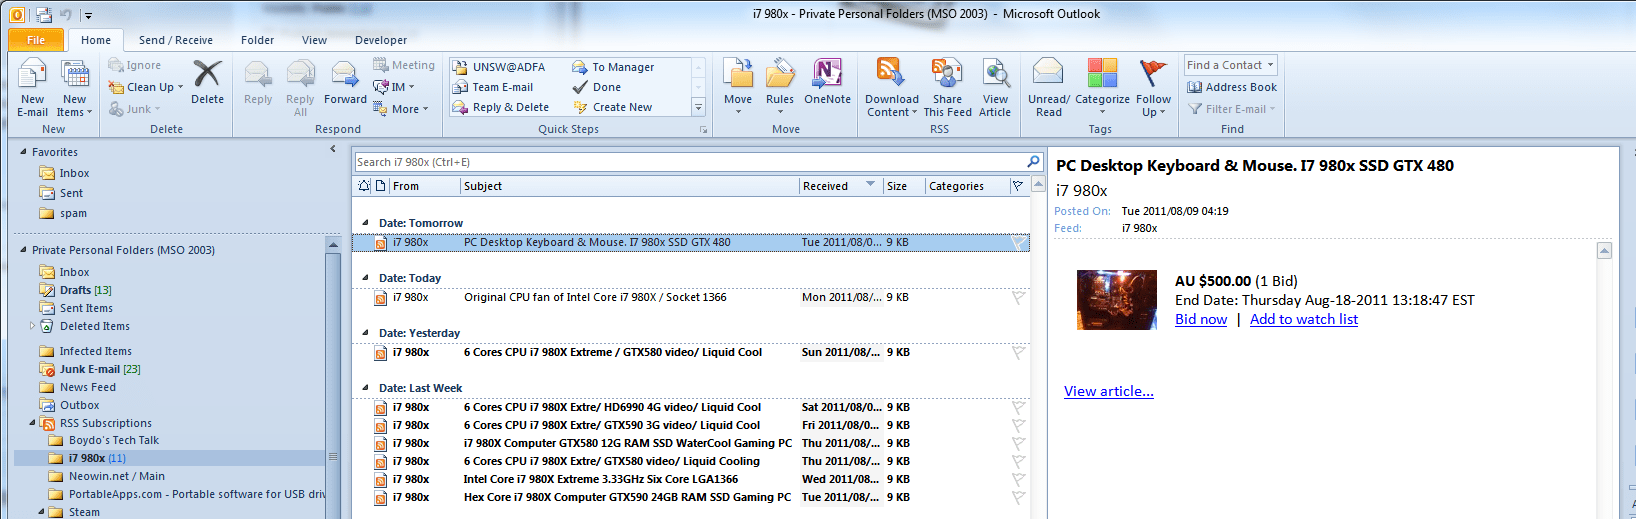Run the Team E-mail quick step
This screenshot has height=519, width=1636.
click(493, 87)
